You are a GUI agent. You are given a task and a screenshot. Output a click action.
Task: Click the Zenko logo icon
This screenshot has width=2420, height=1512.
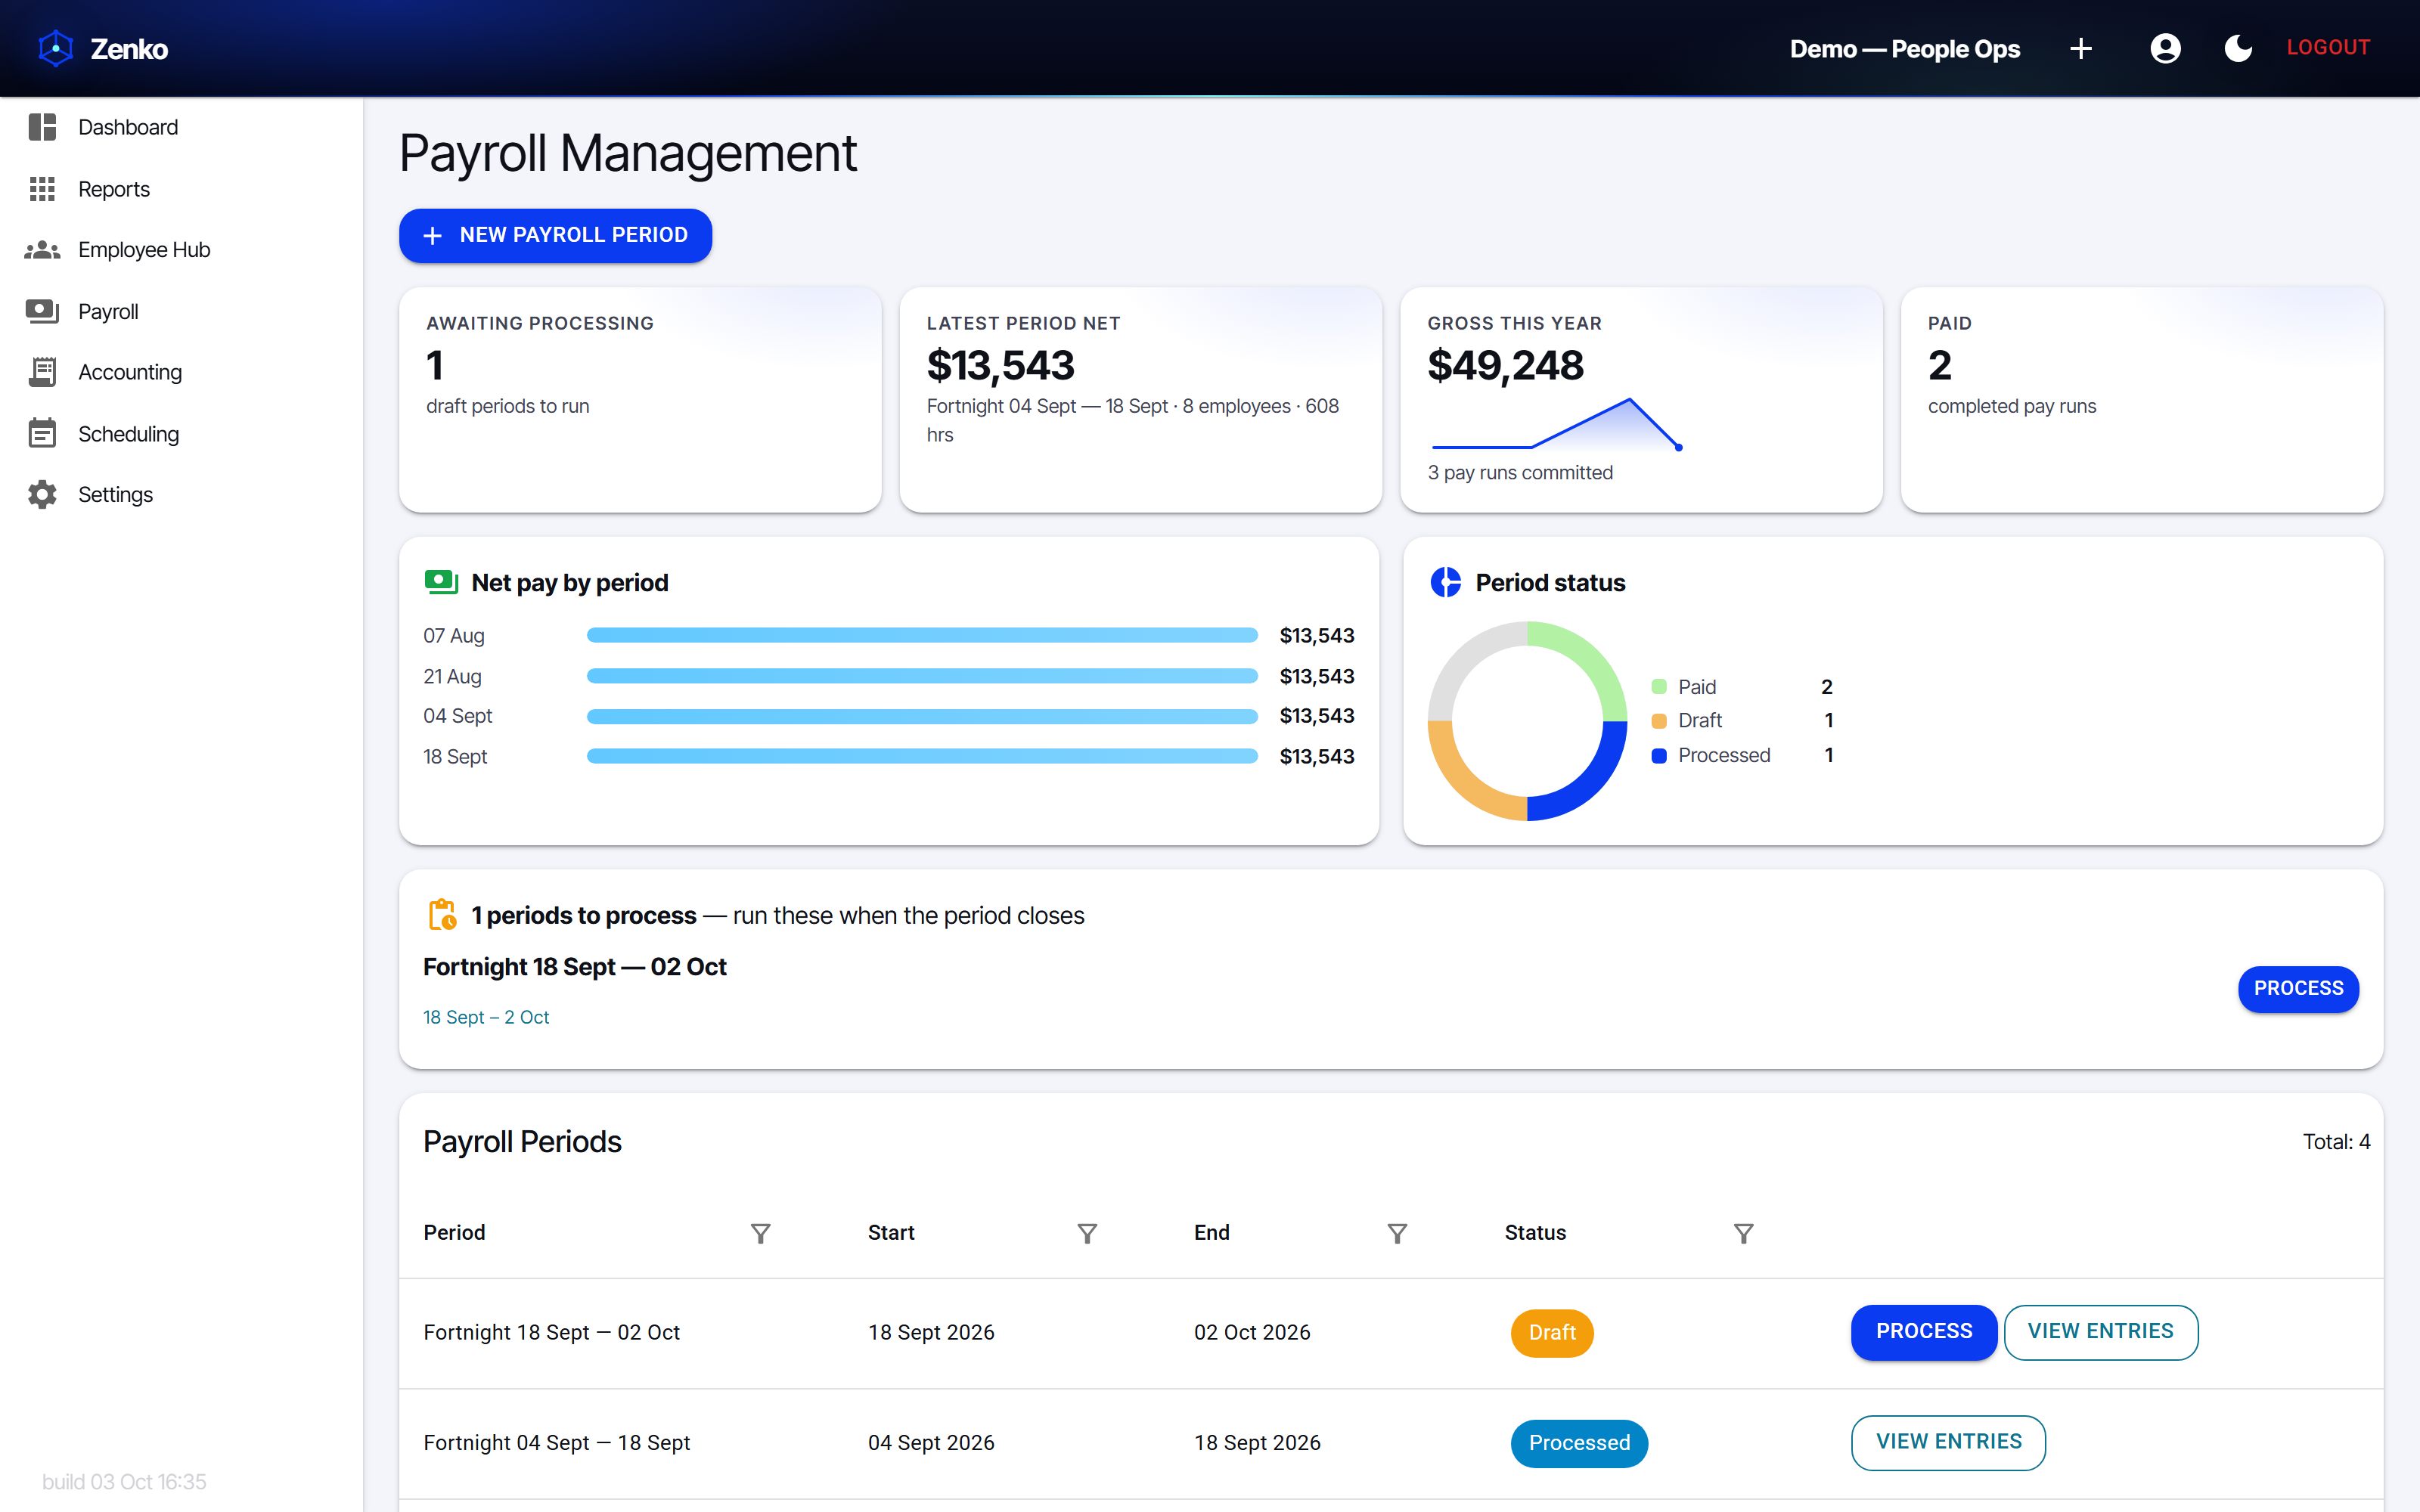[x=56, y=48]
